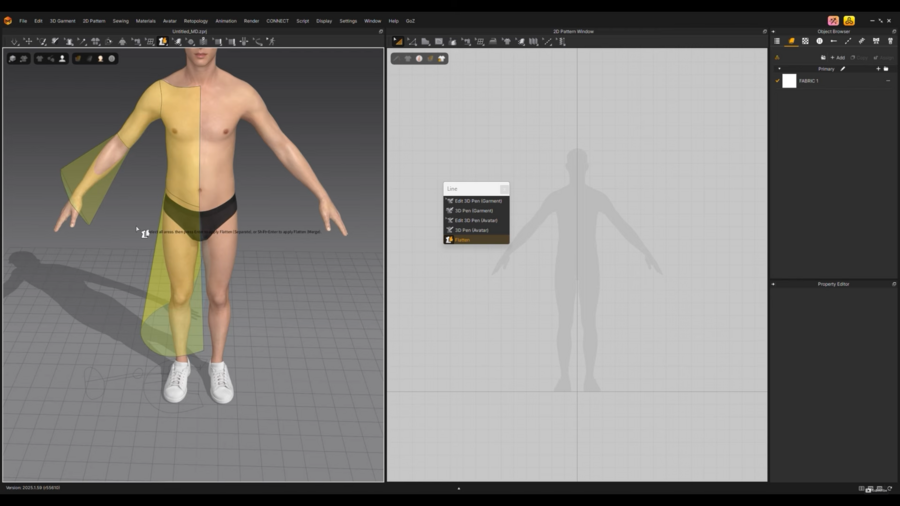
Task: Collapse the Primary fabric group arrow
Action: (780, 69)
